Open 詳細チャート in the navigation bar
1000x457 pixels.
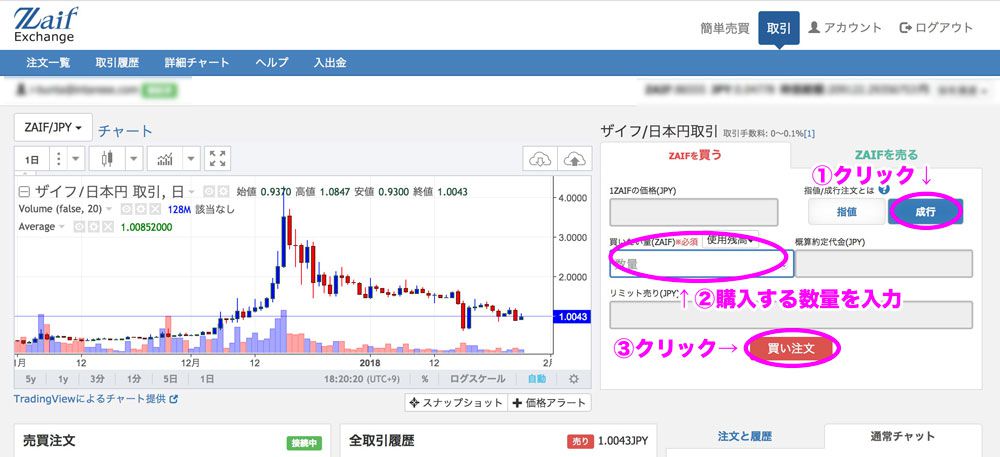pos(197,62)
